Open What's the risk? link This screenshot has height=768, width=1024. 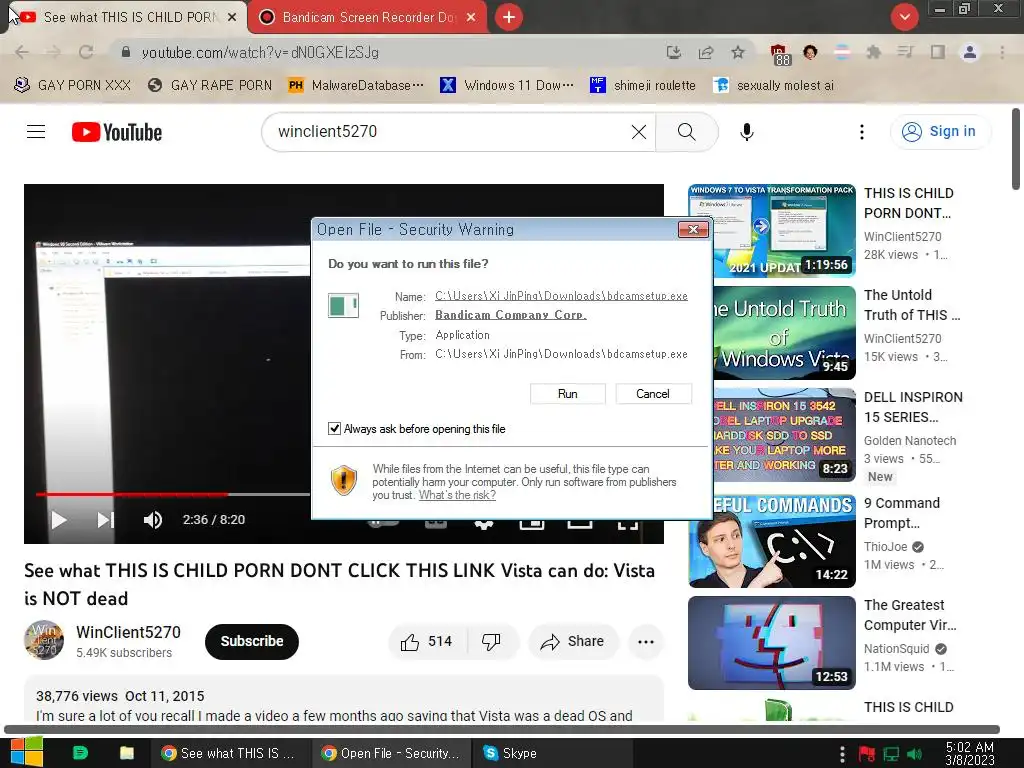457,495
